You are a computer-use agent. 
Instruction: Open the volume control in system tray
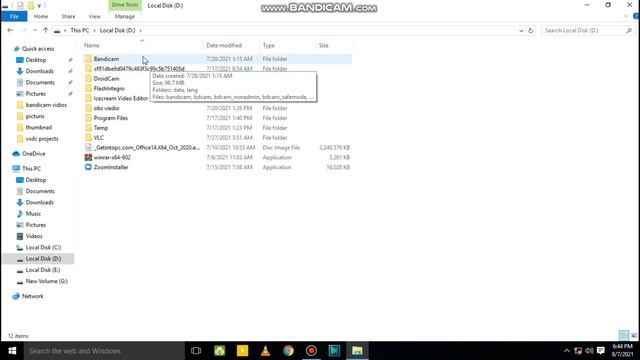(x=589, y=351)
